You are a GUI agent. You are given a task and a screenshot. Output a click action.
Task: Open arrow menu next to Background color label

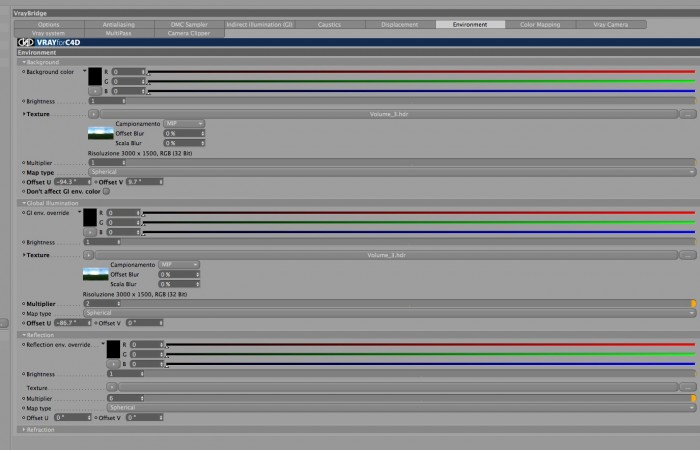84,71
